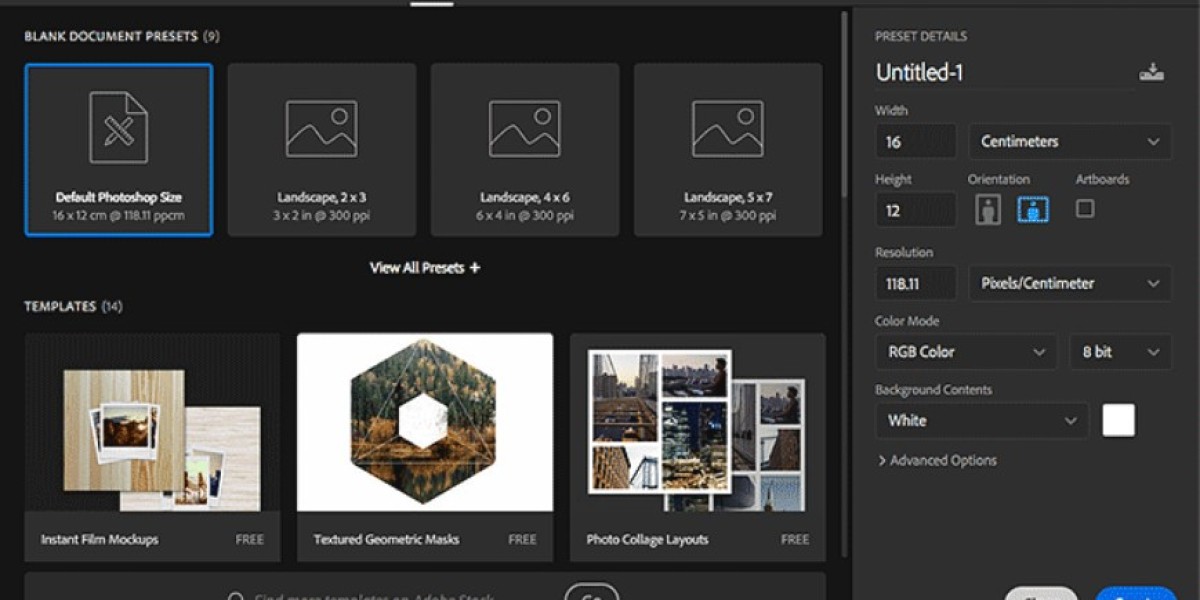Open the RGB Color mode dropdown

966,352
